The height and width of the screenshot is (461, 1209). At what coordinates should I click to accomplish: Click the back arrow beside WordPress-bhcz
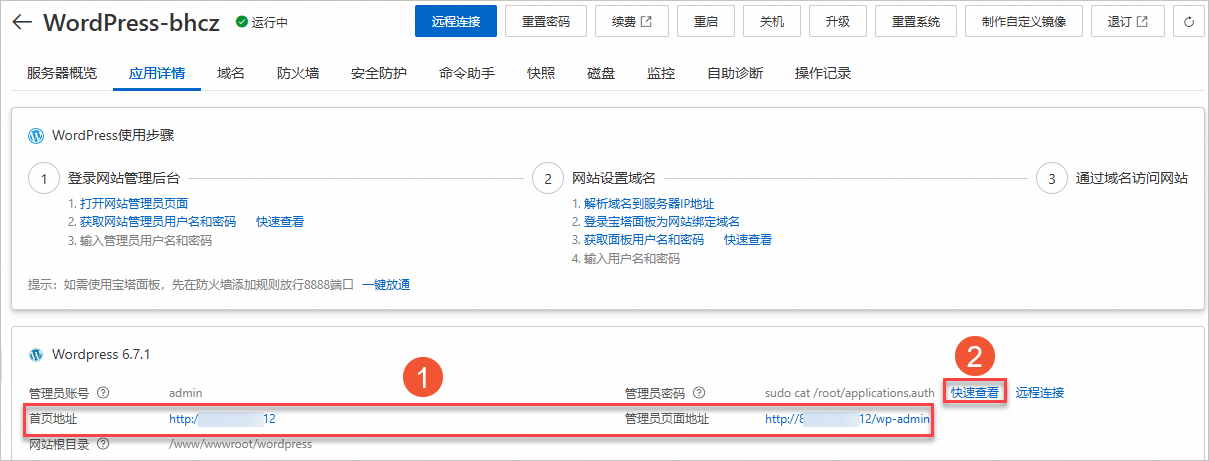[22, 22]
